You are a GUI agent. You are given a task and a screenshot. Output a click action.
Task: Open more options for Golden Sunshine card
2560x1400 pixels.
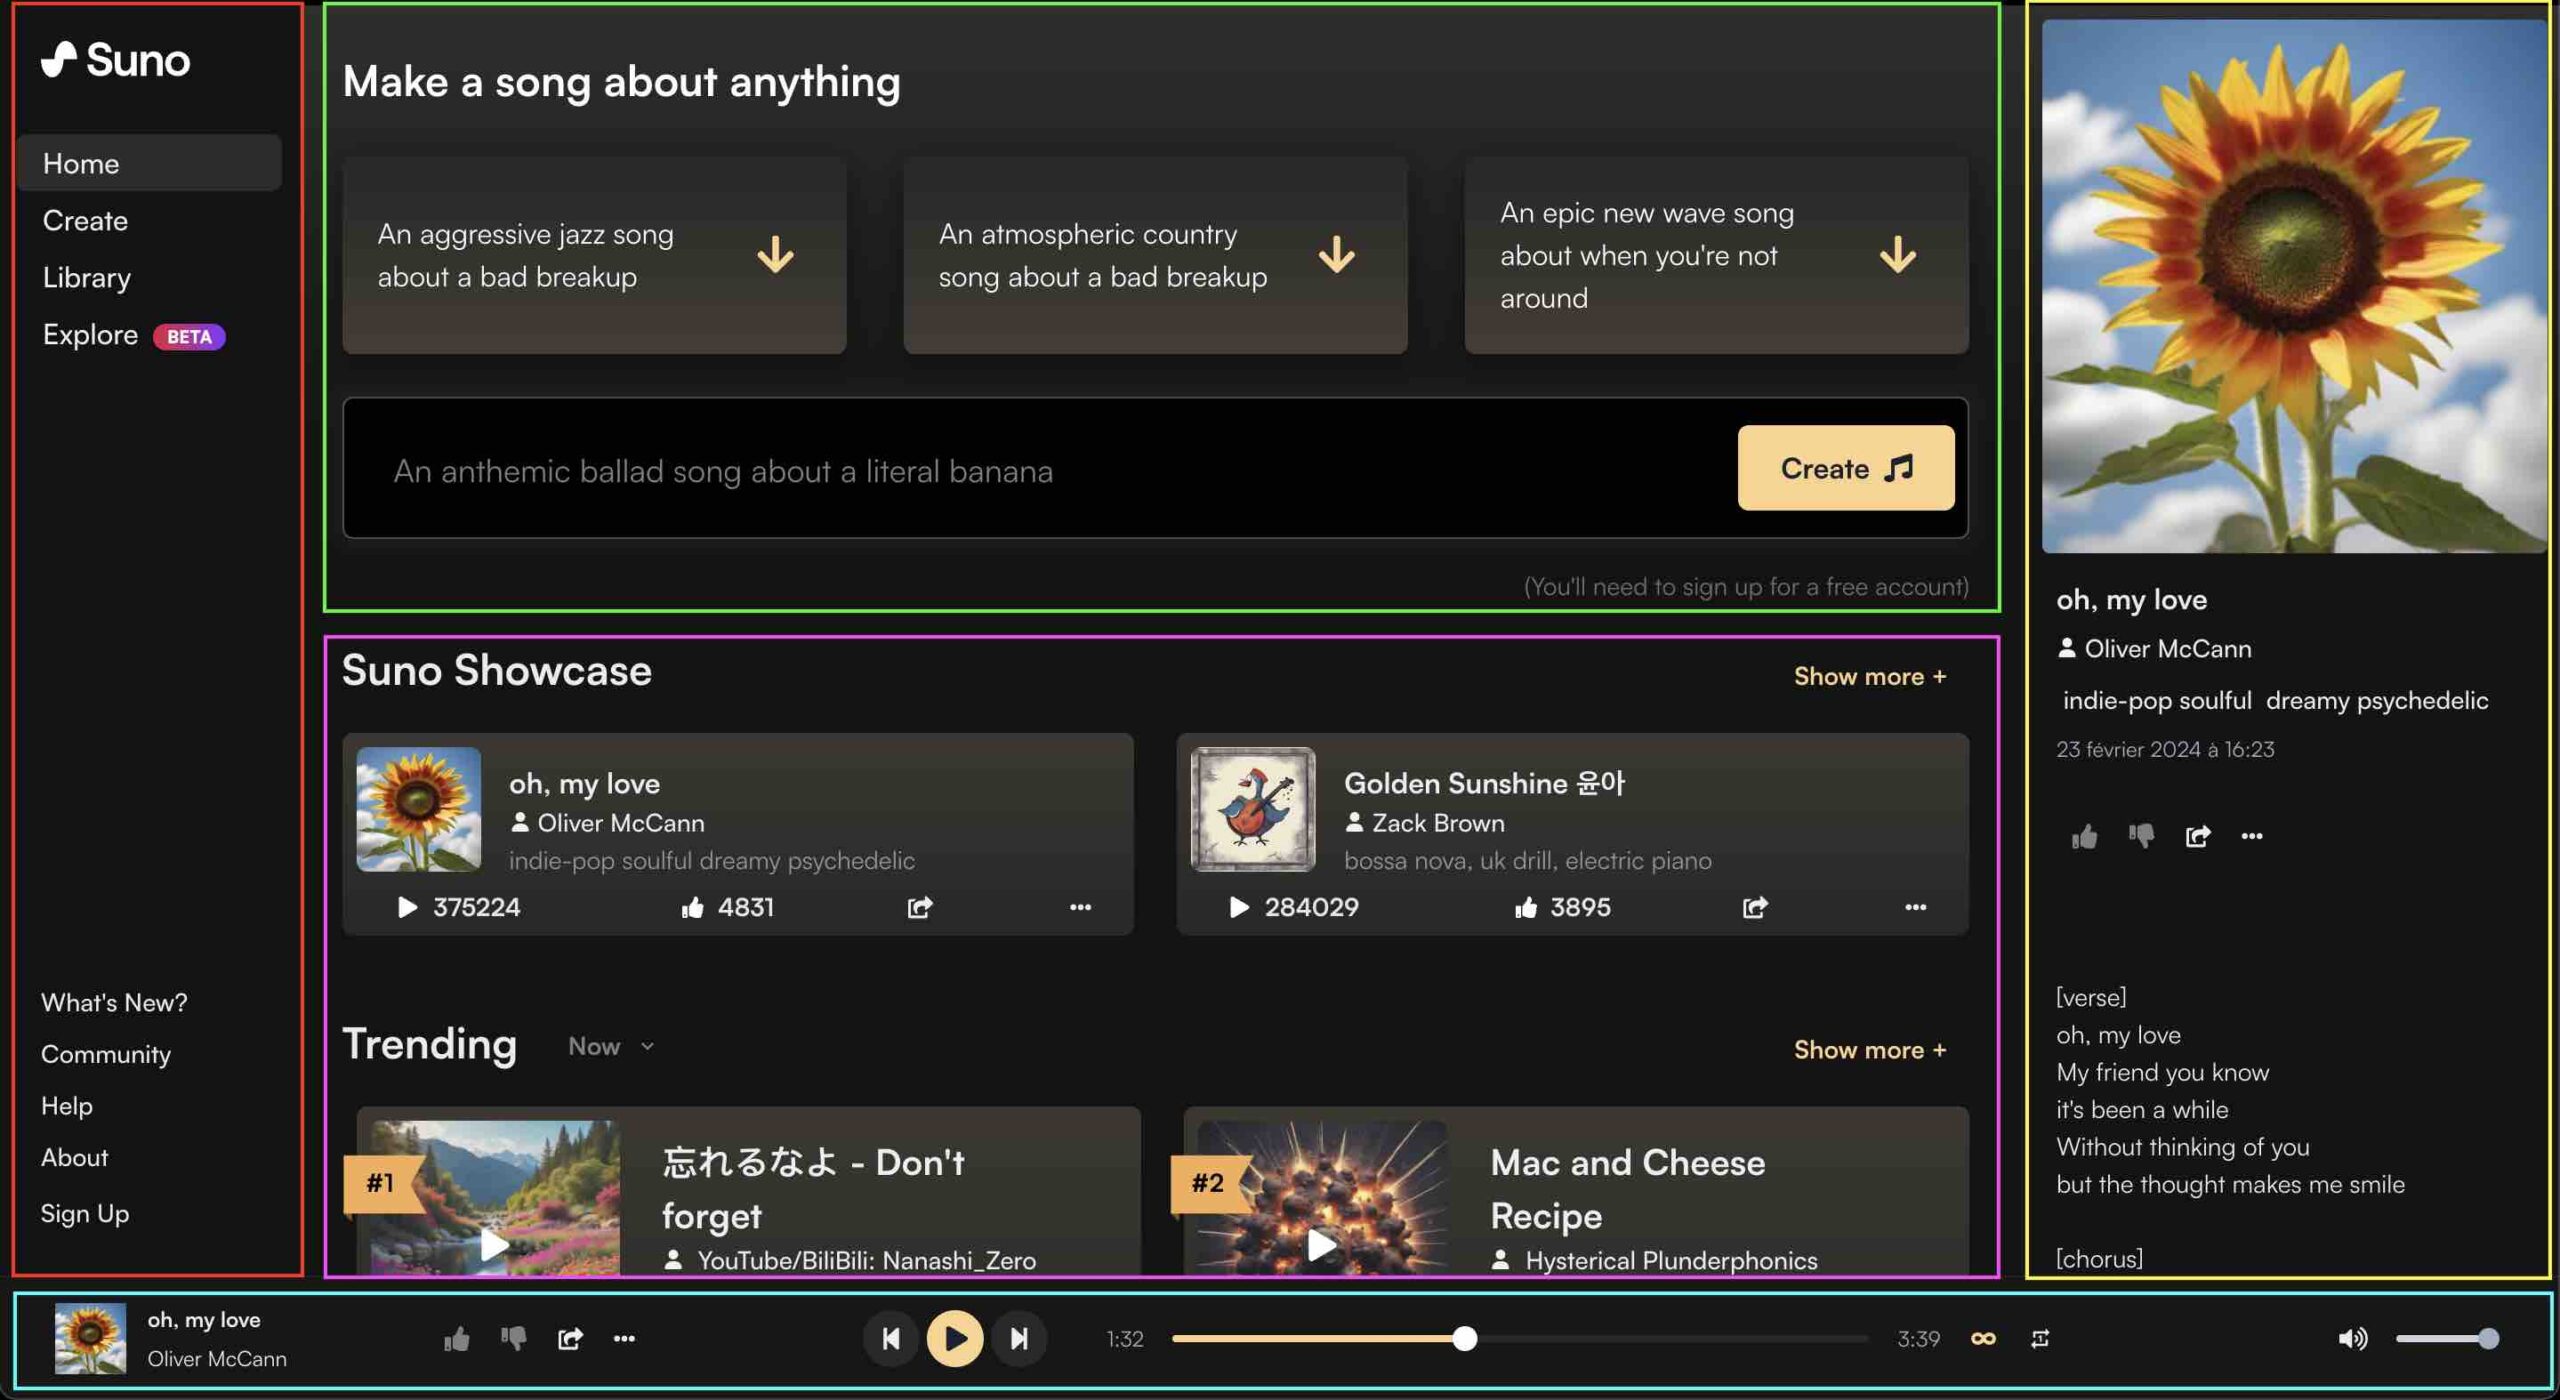click(1915, 907)
